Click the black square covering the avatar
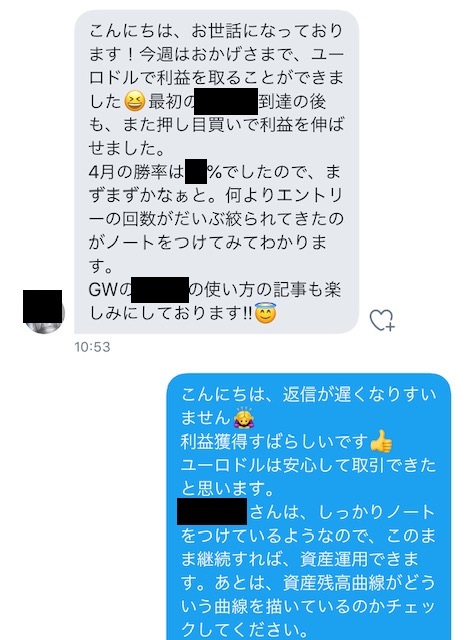Viewport: 468px width, 640px height. [x=42, y=306]
